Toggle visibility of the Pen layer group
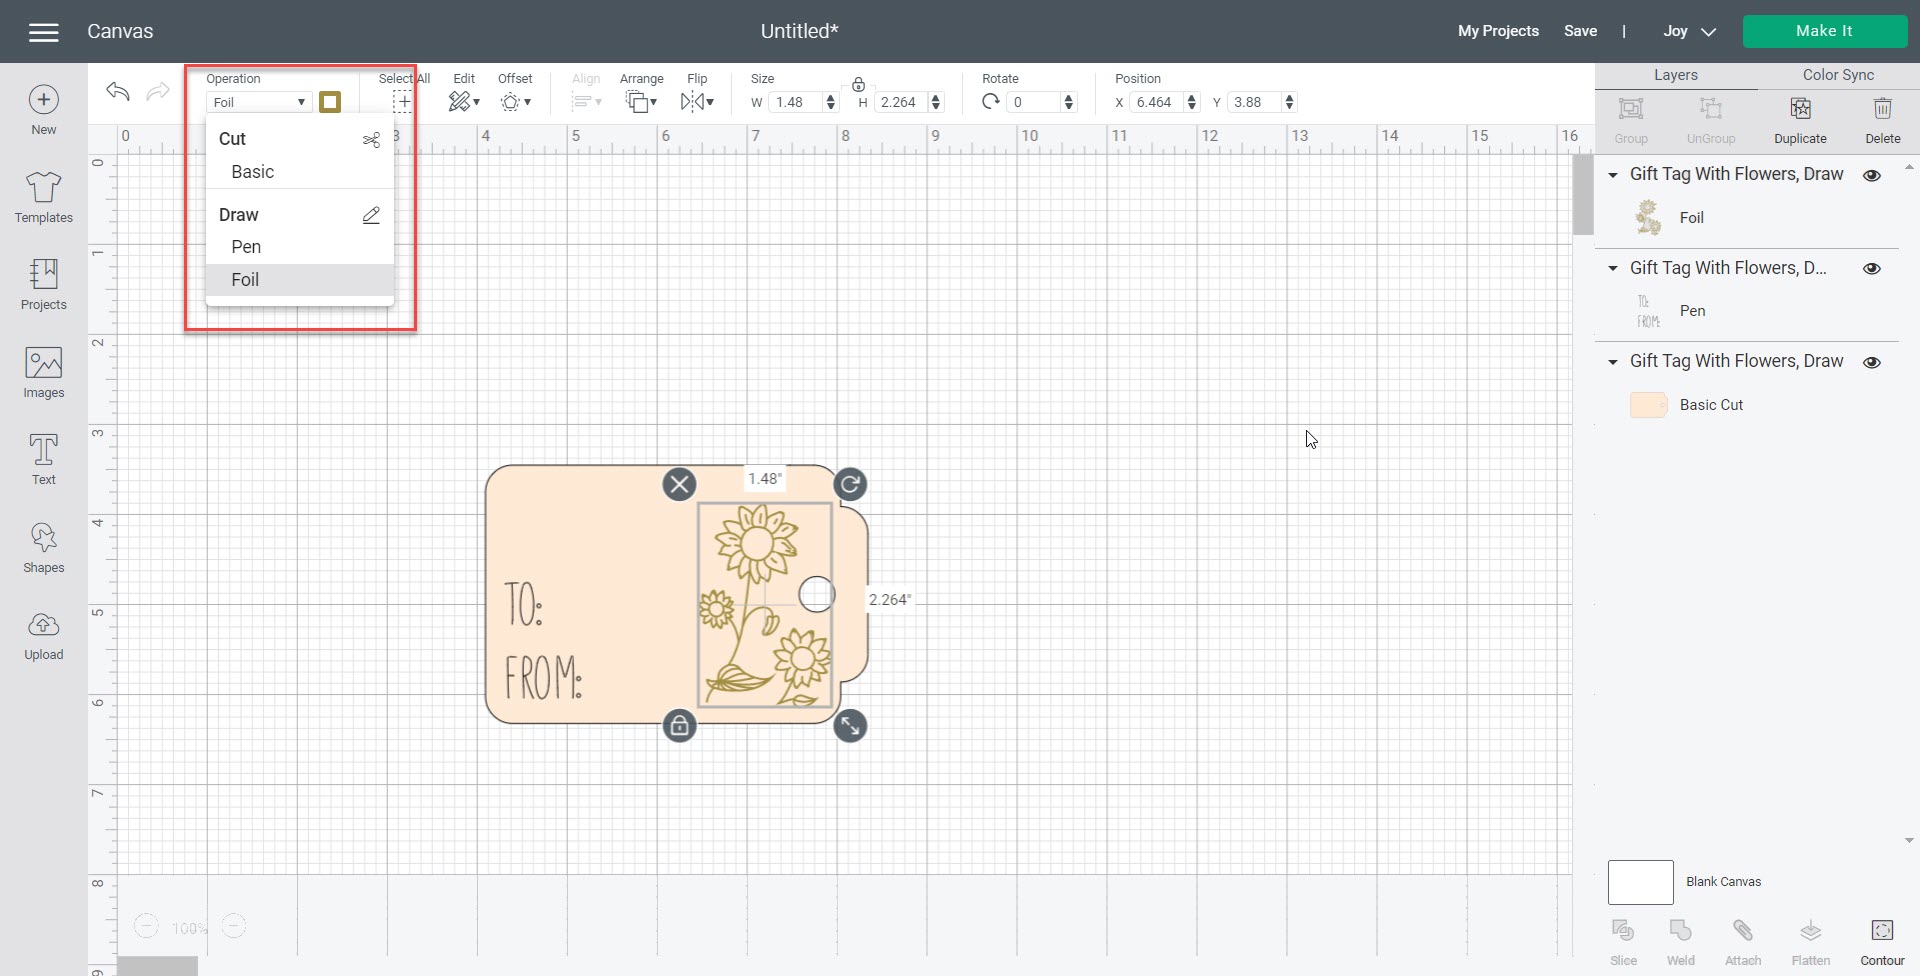The width and height of the screenshot is (1920, 976). point(1871,268)
